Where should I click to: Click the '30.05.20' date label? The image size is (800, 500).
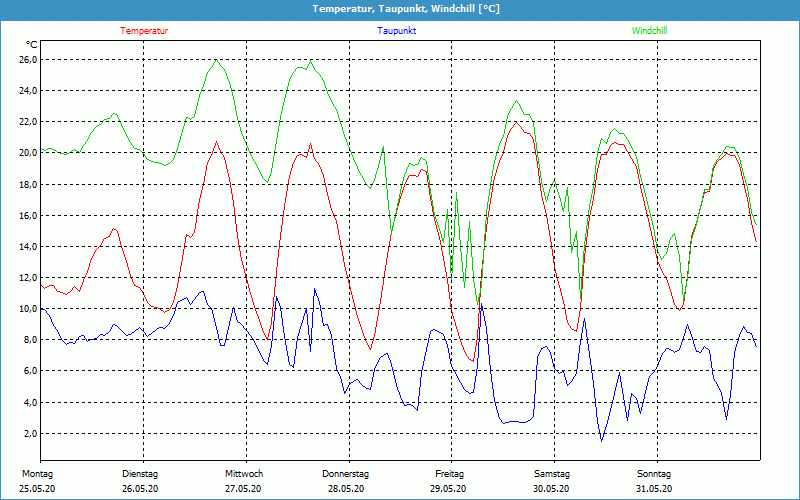(x=552, y=489)
